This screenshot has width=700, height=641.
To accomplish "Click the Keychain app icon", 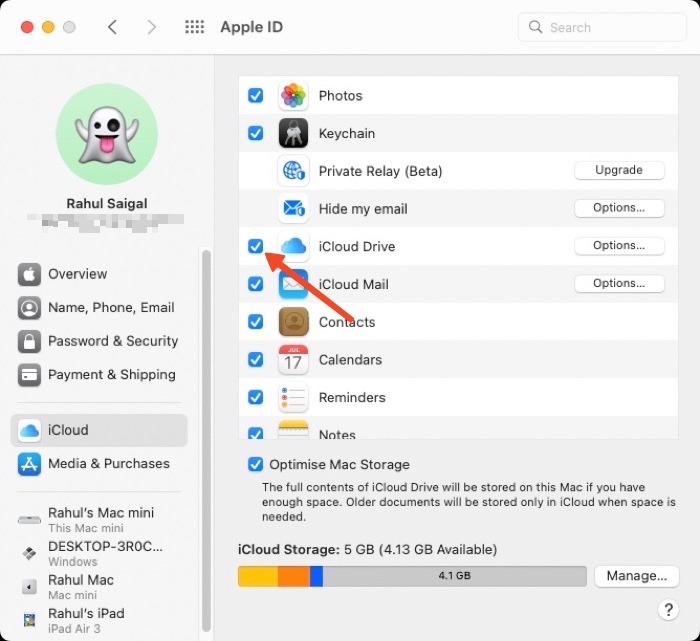I will pos(293,133).
